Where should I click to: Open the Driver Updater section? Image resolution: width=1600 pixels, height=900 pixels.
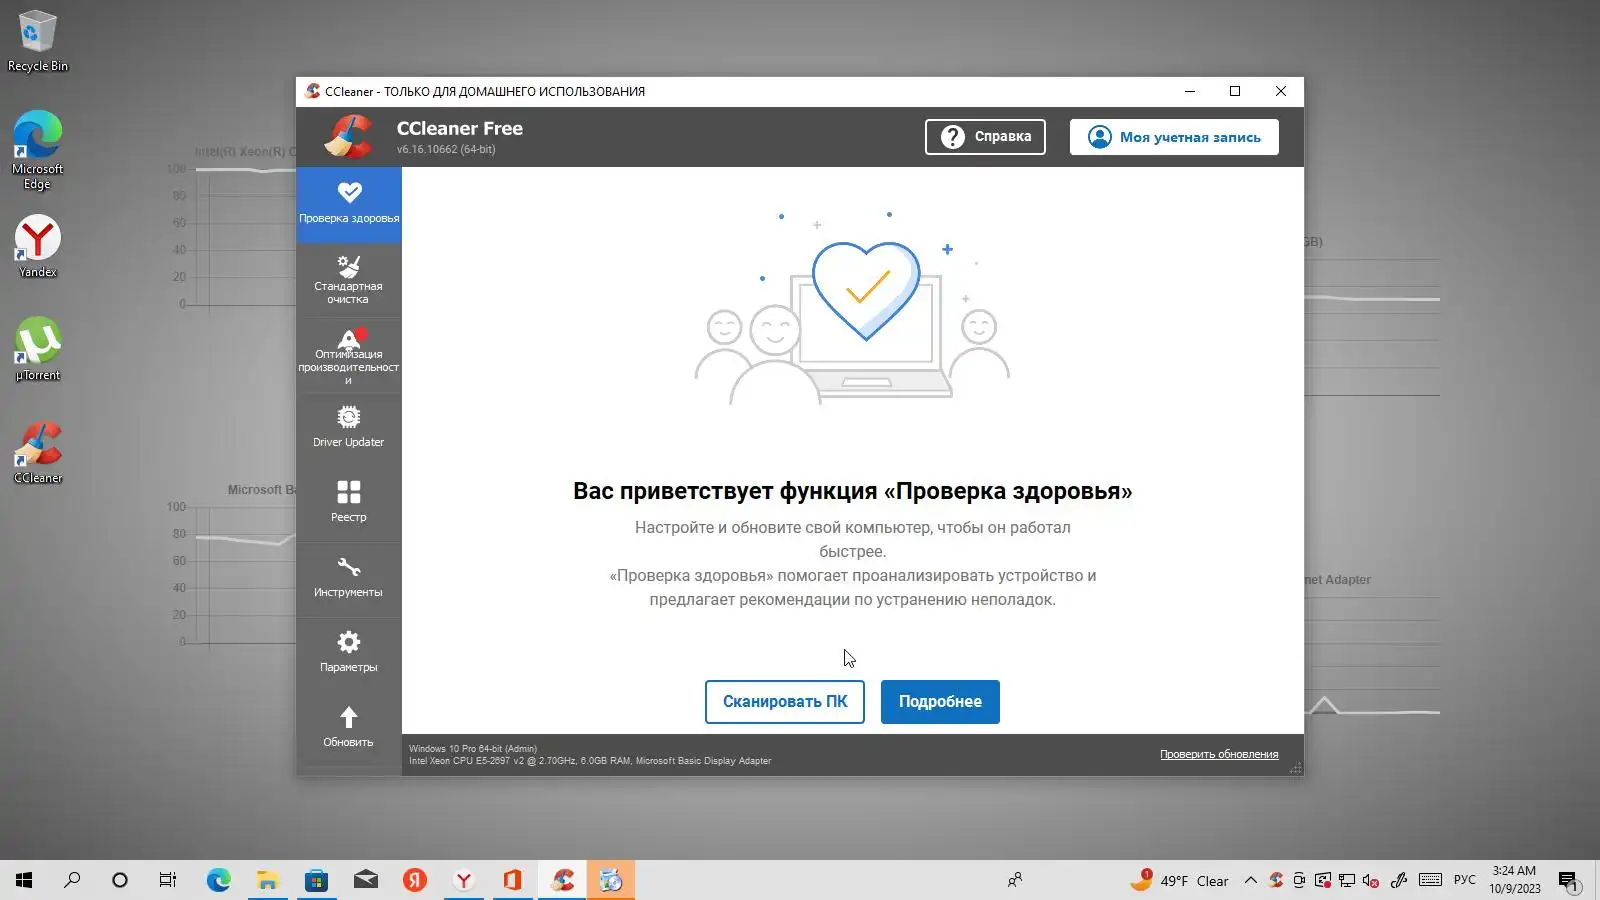click(x=349, y=429)
